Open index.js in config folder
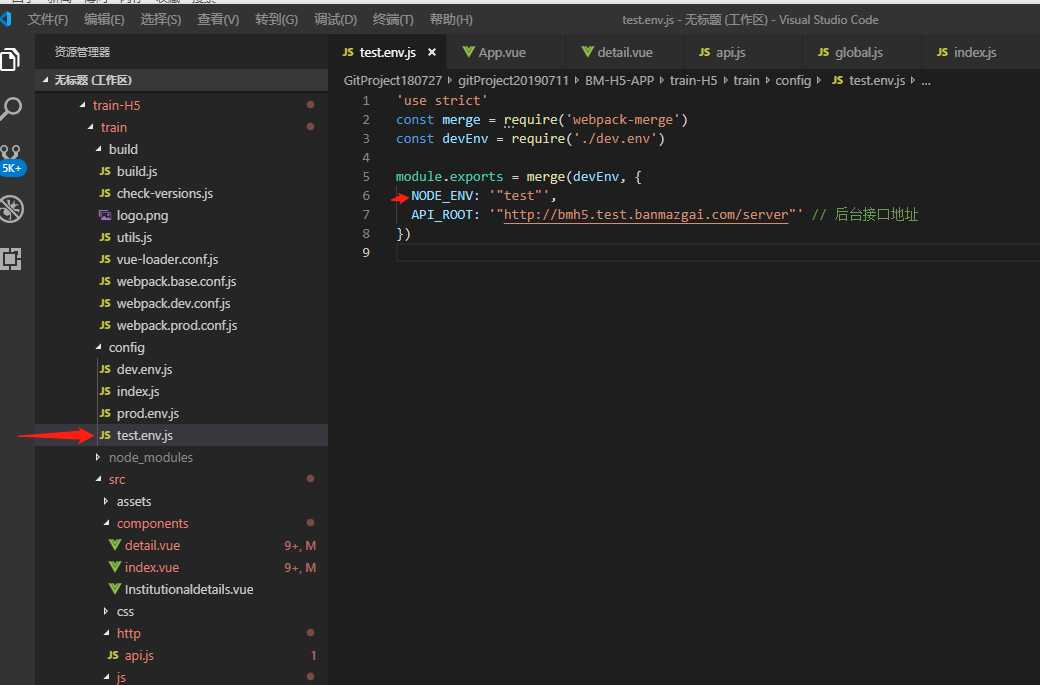This screenshot has width=1040, height=685. coord(181,391)
